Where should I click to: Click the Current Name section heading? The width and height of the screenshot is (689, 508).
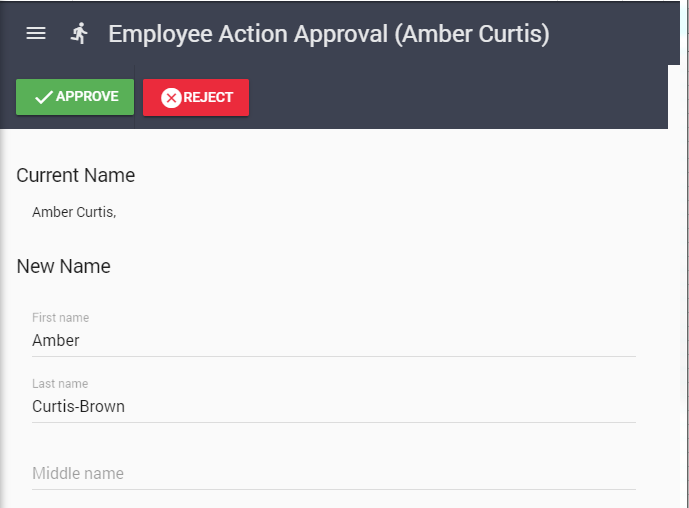pyautogui.click(x=76, y=175)
